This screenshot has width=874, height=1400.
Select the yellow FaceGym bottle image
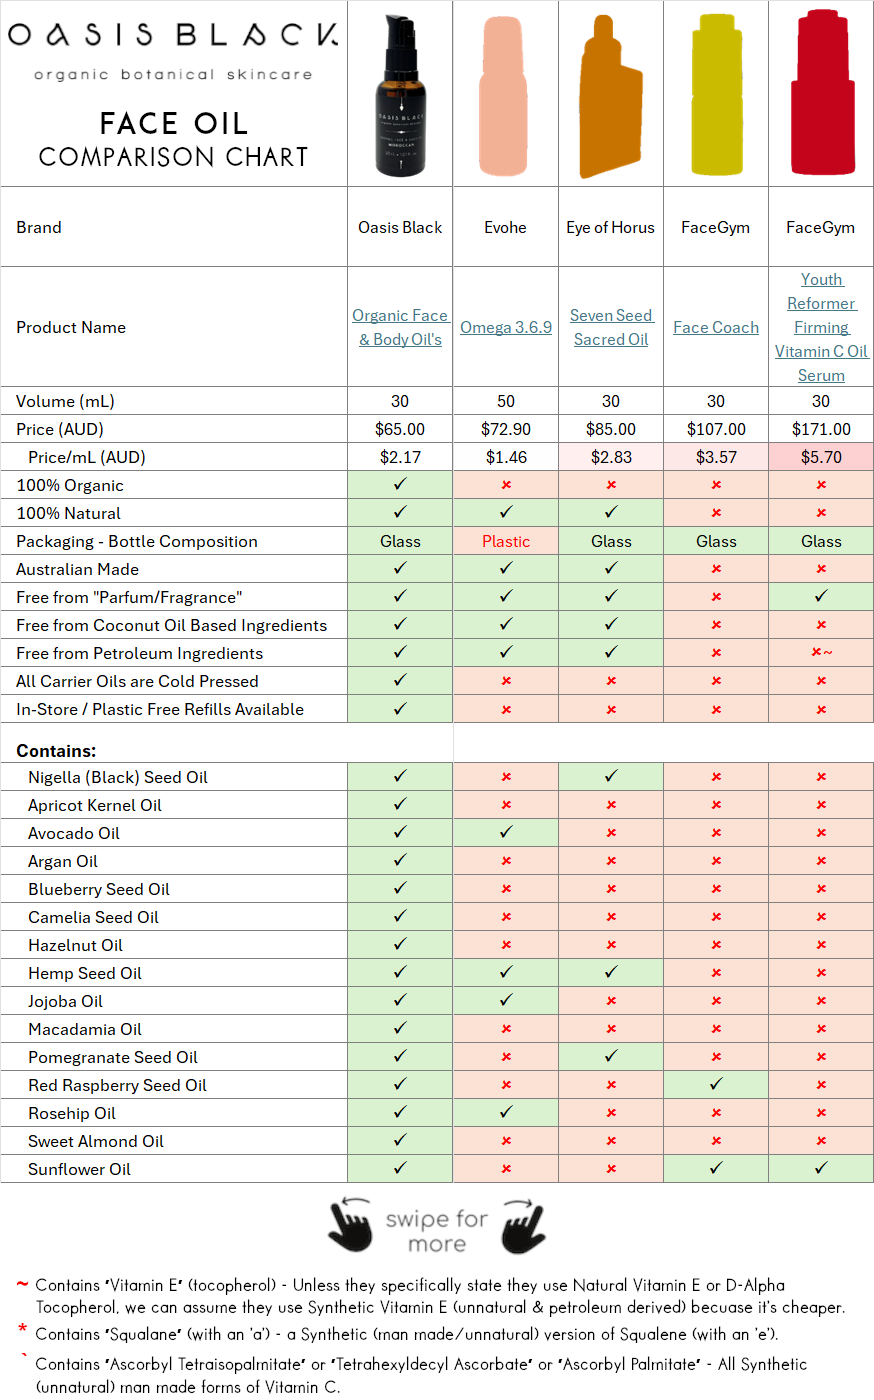pyautogui.click(x=716, y=93)
